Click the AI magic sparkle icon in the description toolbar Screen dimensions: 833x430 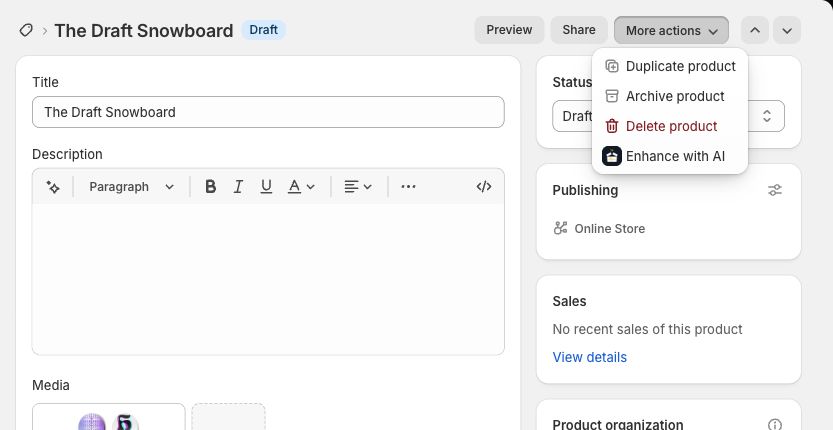(x=53, y=187)
